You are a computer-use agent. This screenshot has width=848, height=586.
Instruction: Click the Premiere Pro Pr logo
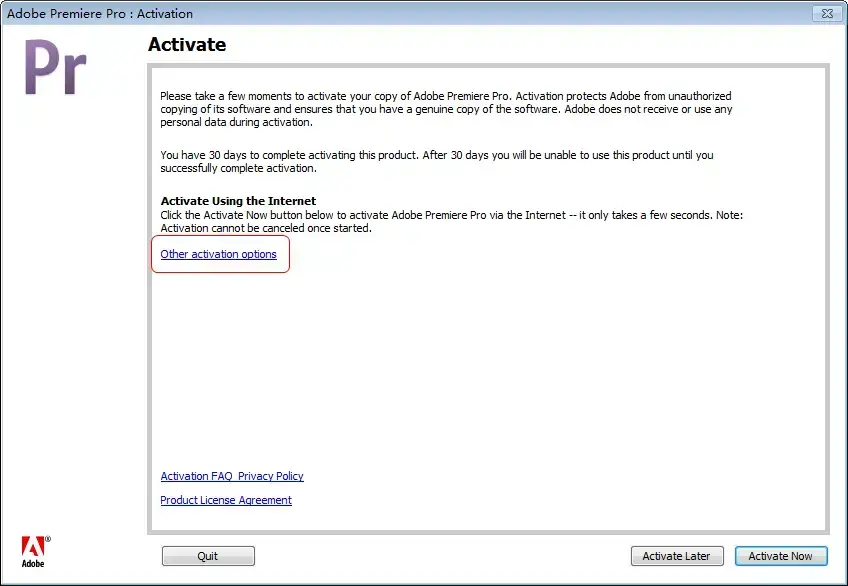pos(55,68)
